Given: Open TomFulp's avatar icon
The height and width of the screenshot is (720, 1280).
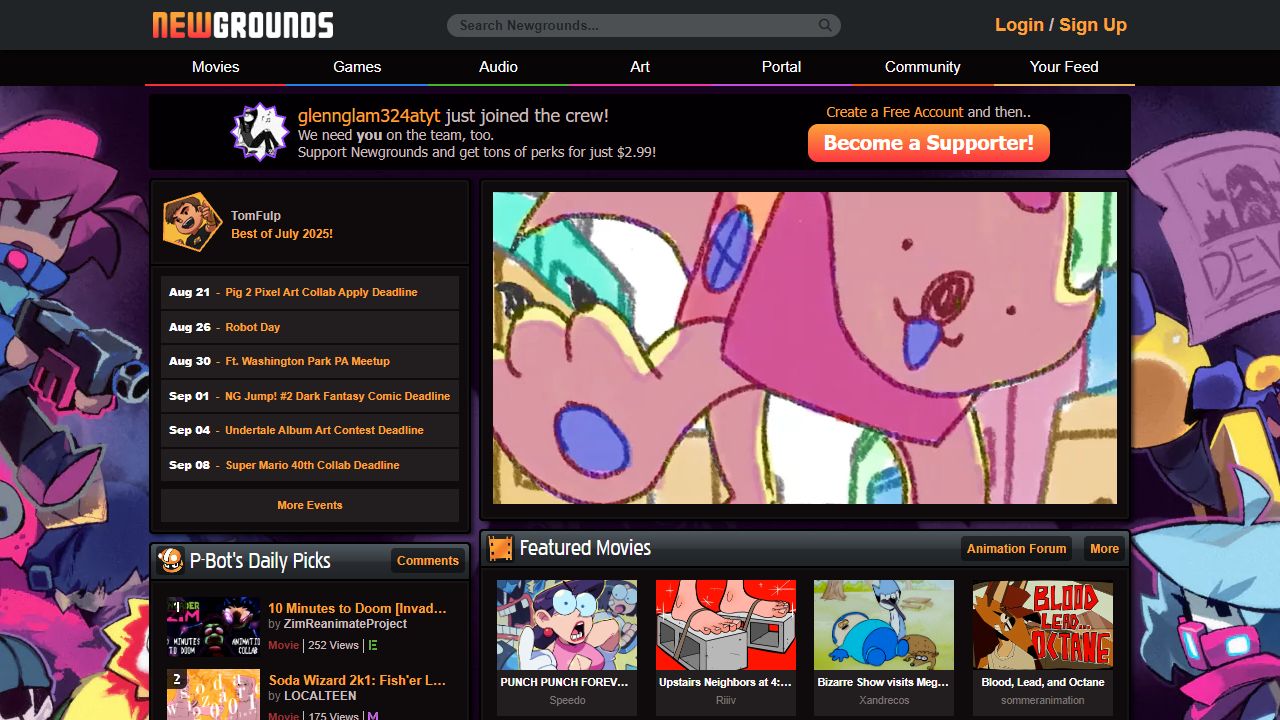Looking at the screenshot, I should [192, 222].
